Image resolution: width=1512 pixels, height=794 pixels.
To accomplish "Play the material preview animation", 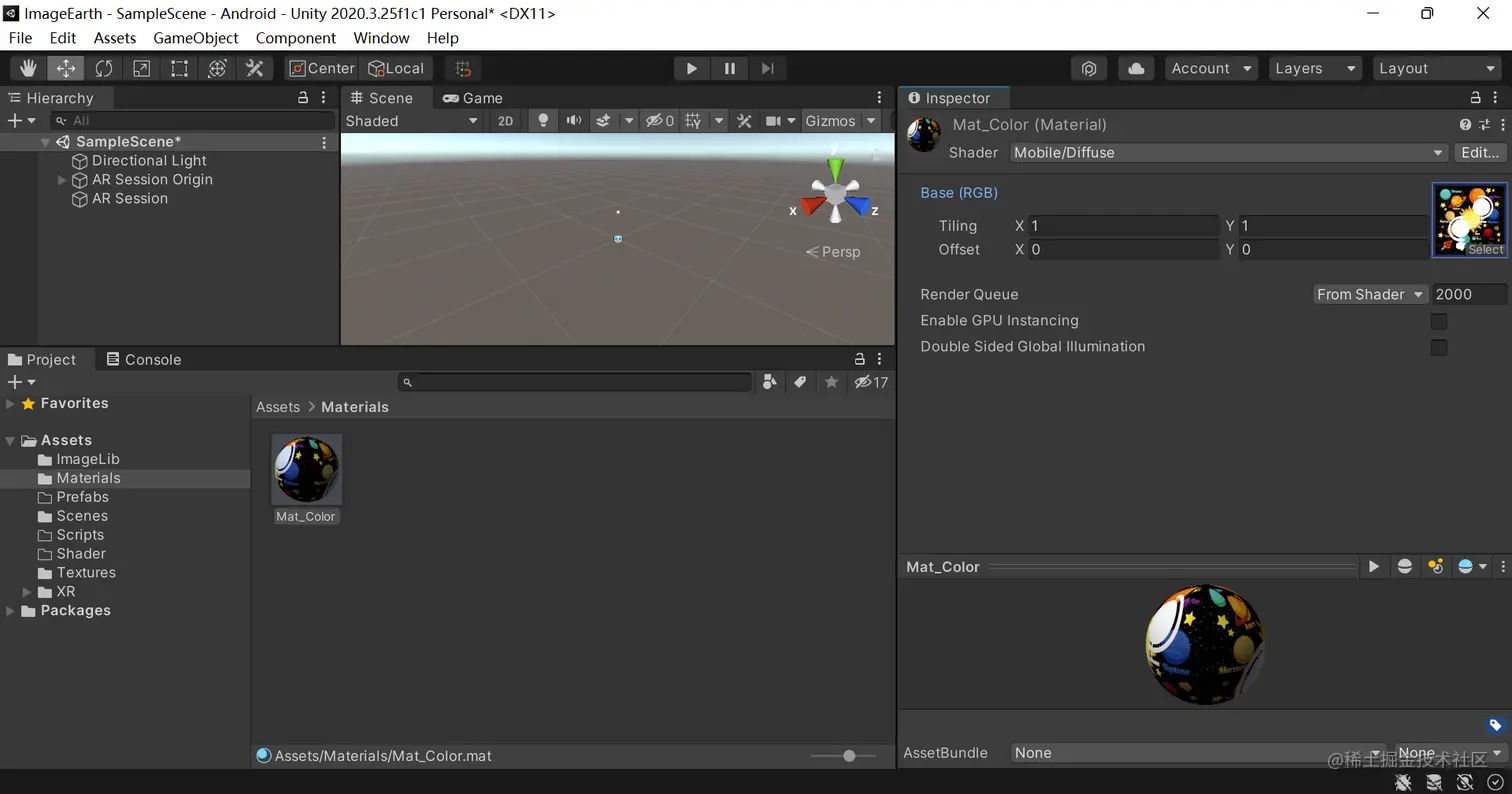I will [x=1374, y=566].
